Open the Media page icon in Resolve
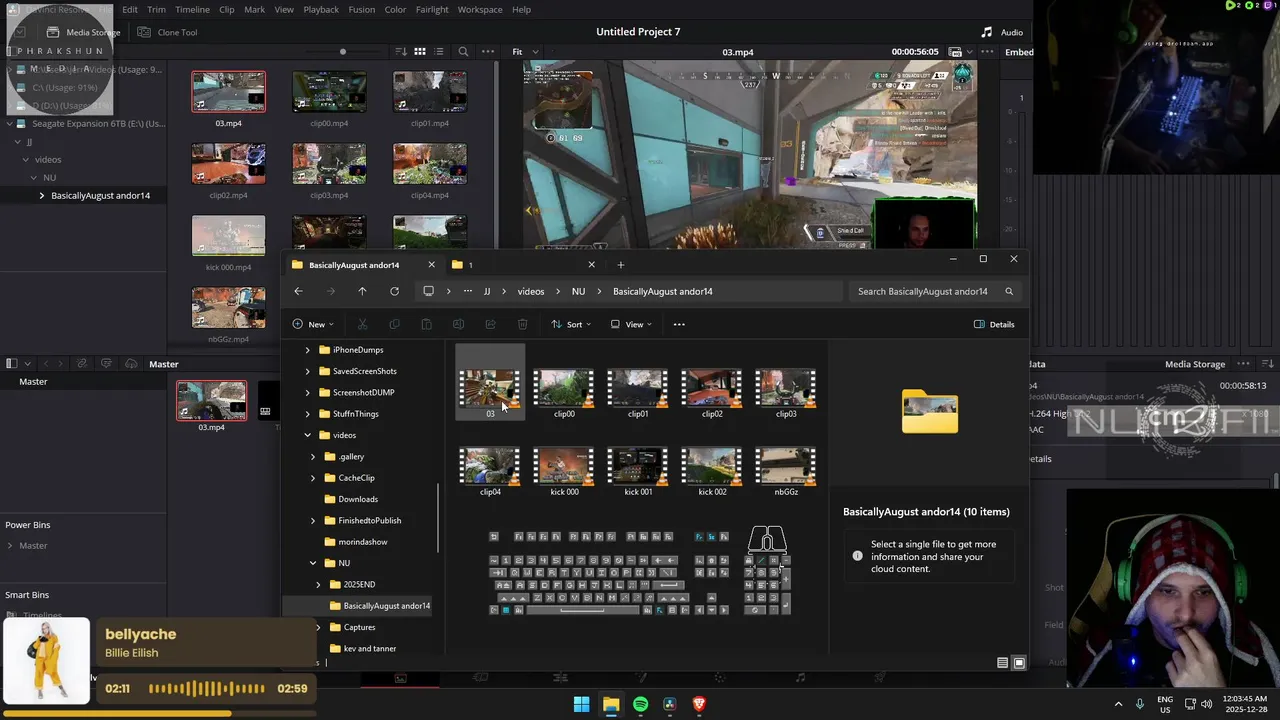 click(x=400, y=678)
